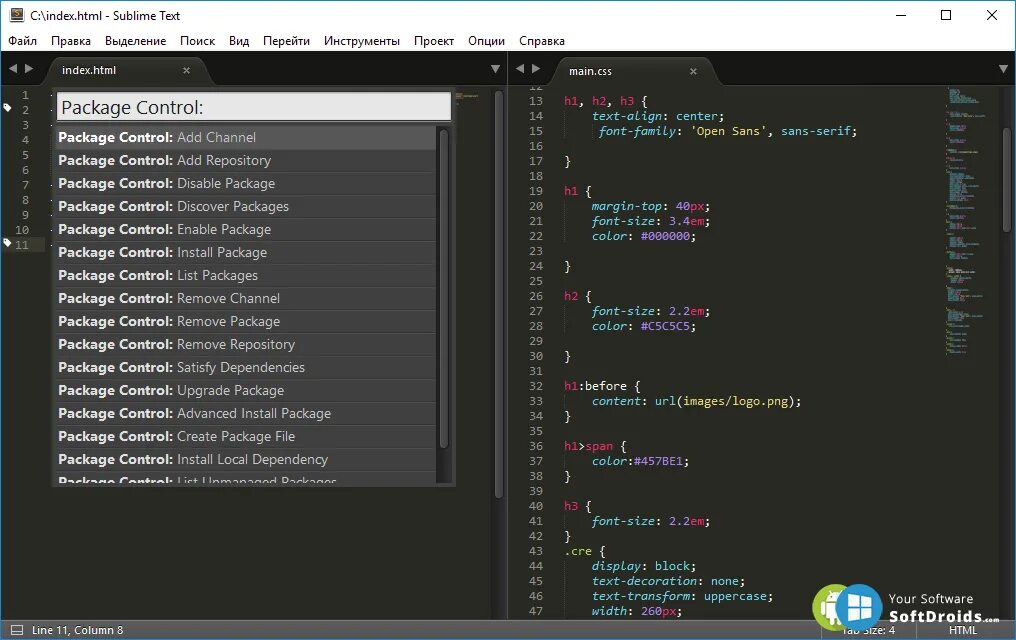Open the Вид menu
1016x640 pixels.
pyautogui.click(x=238, y=41)
